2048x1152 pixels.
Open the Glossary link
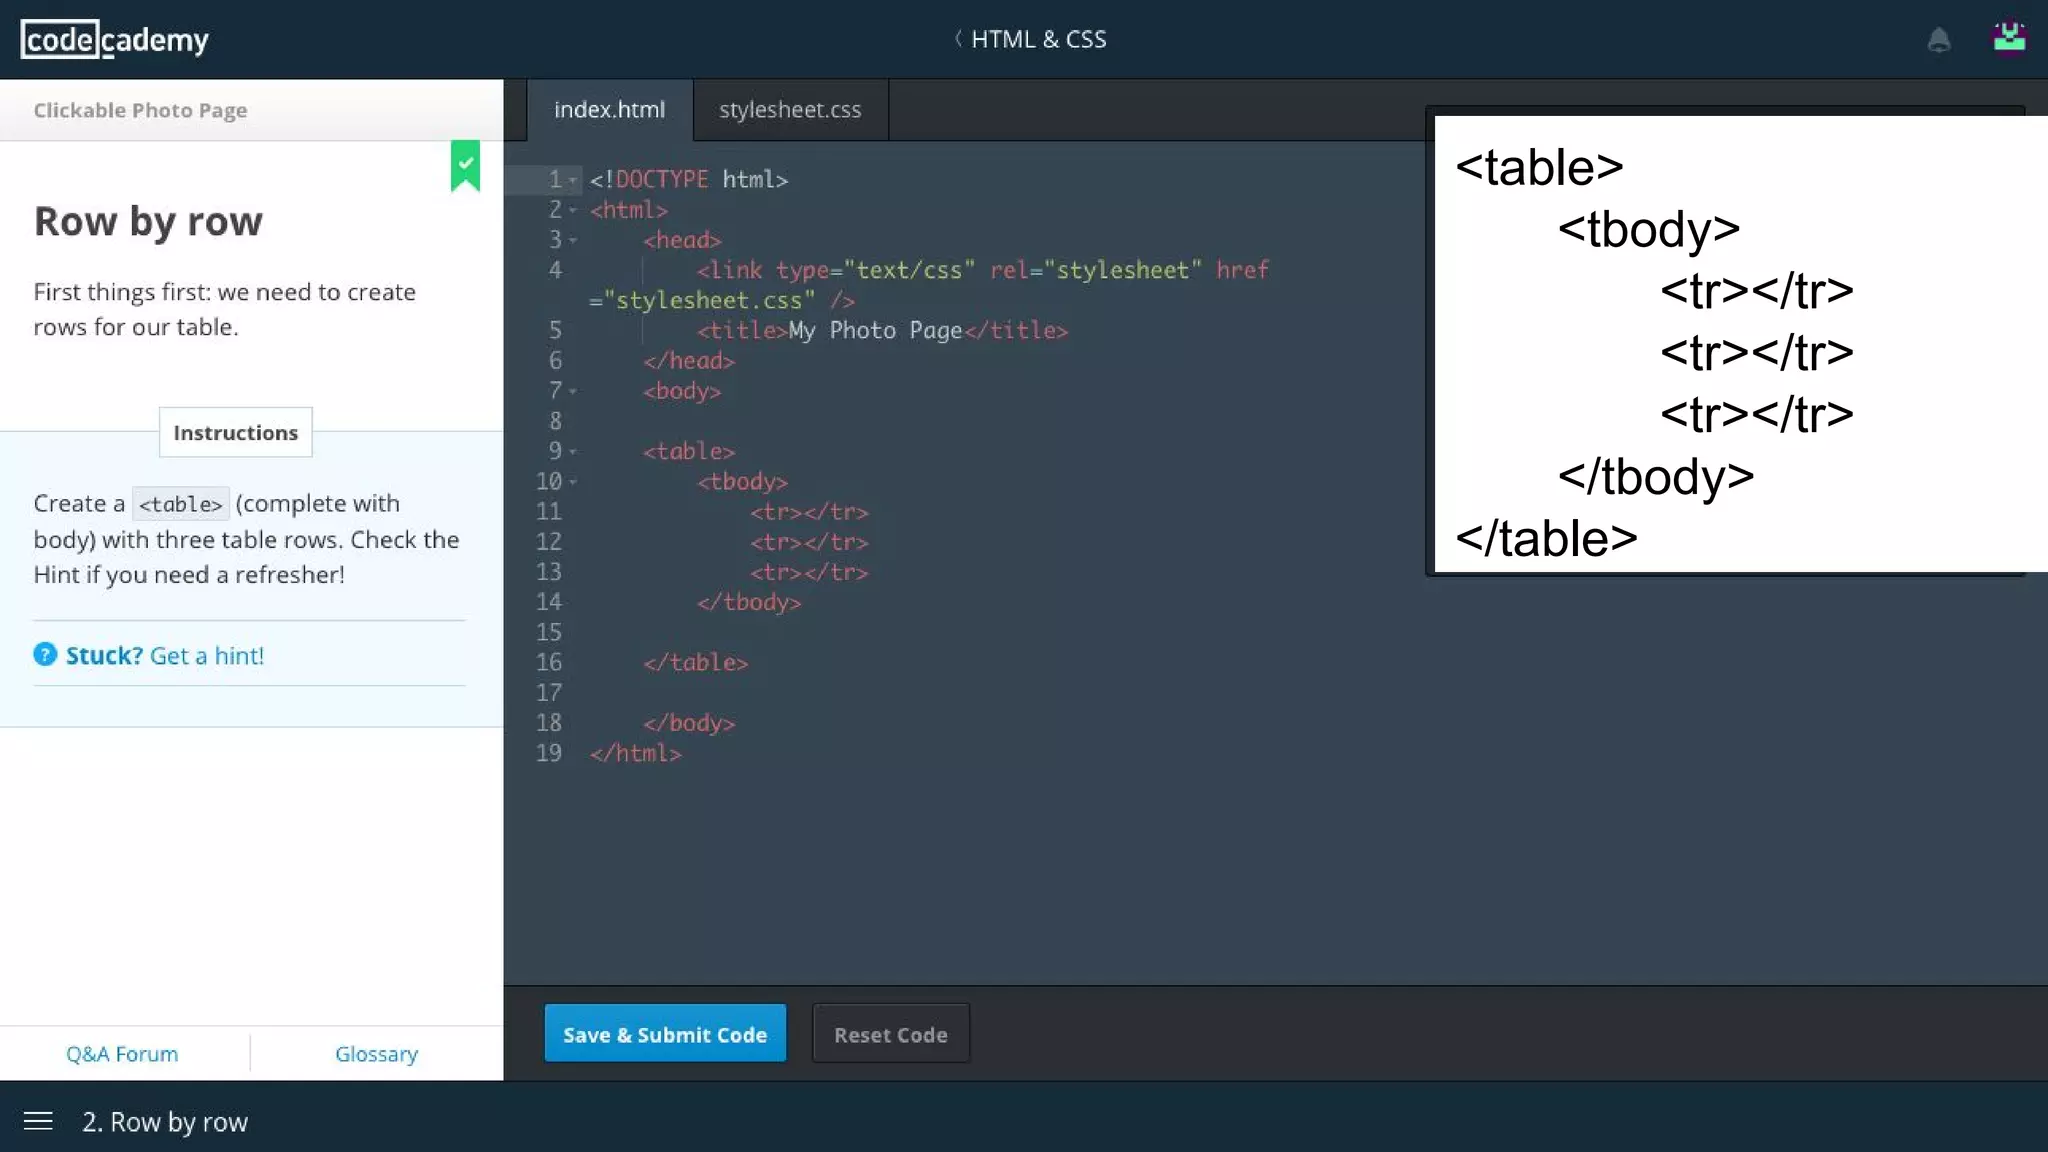coord(376,1054)
